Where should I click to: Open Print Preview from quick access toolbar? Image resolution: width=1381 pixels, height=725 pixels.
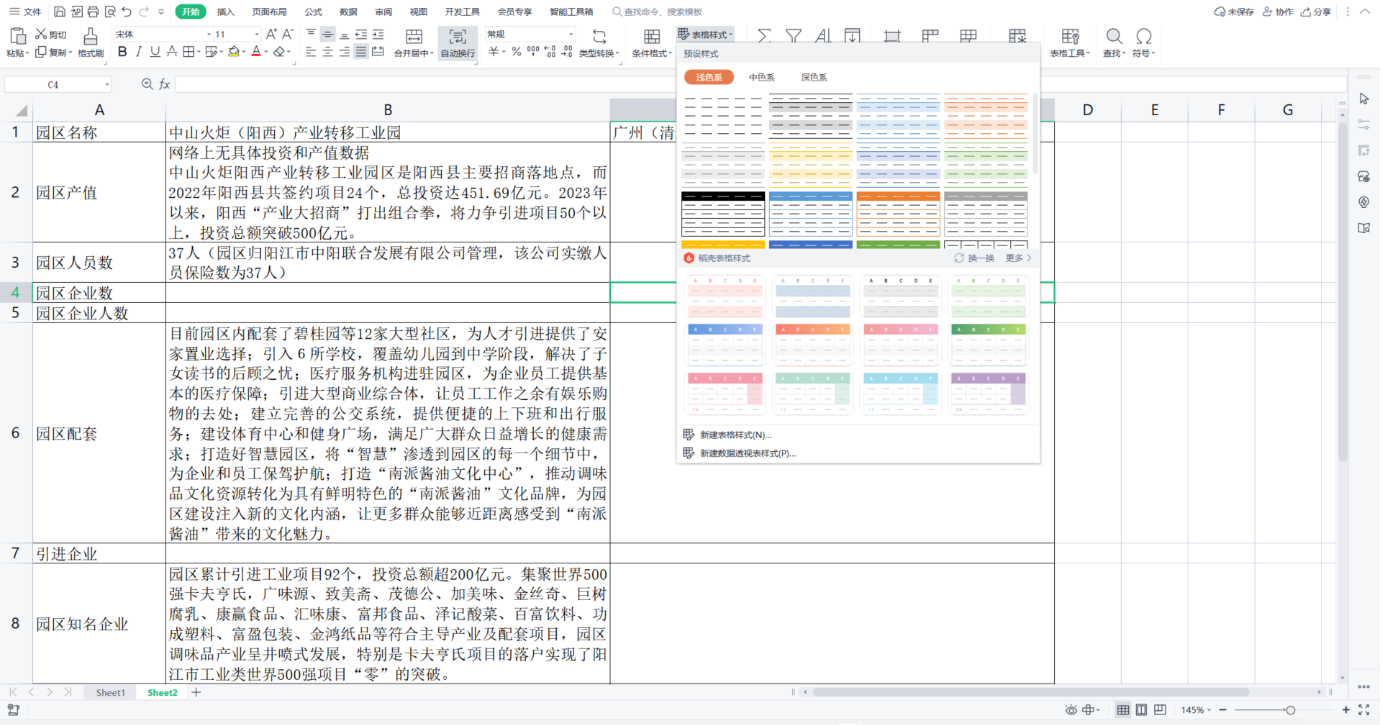click(109, 12)
